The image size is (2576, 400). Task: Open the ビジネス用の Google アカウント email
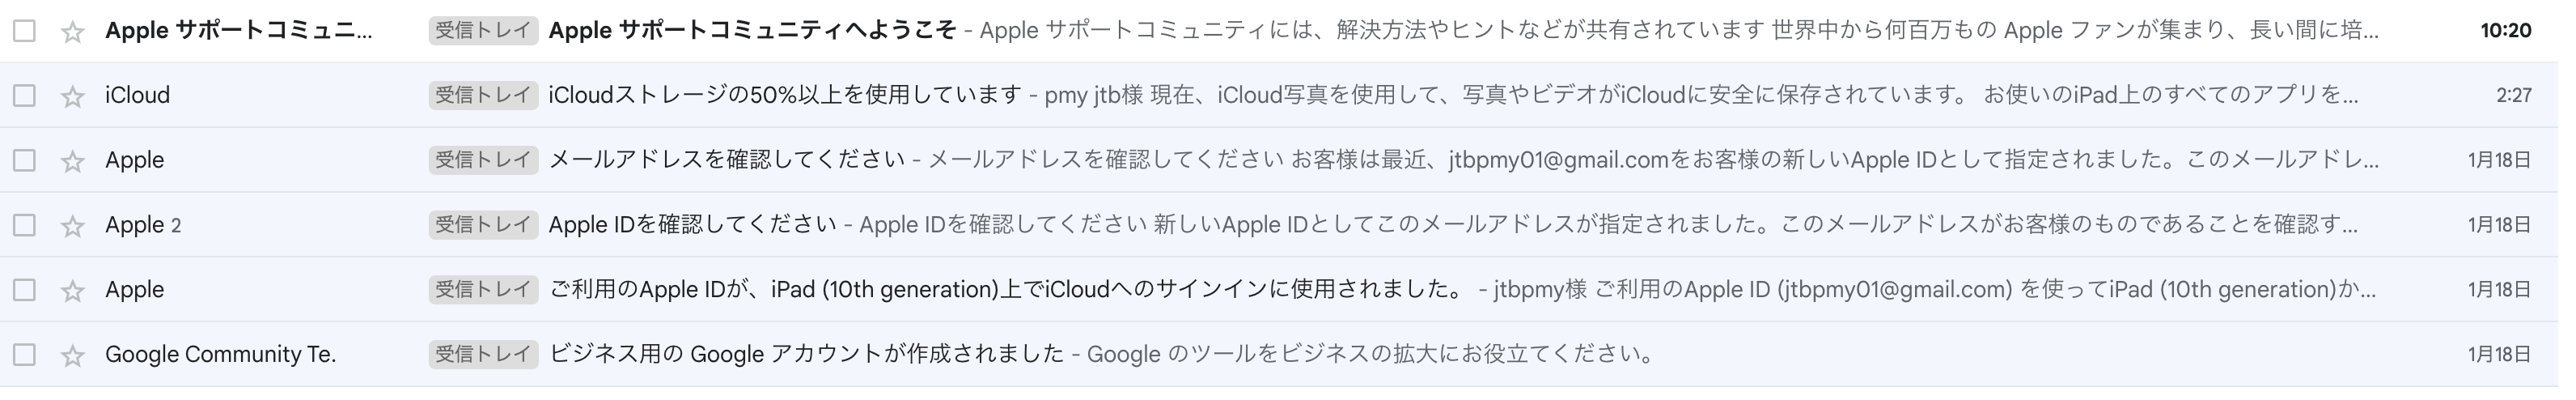click(806, 354)
